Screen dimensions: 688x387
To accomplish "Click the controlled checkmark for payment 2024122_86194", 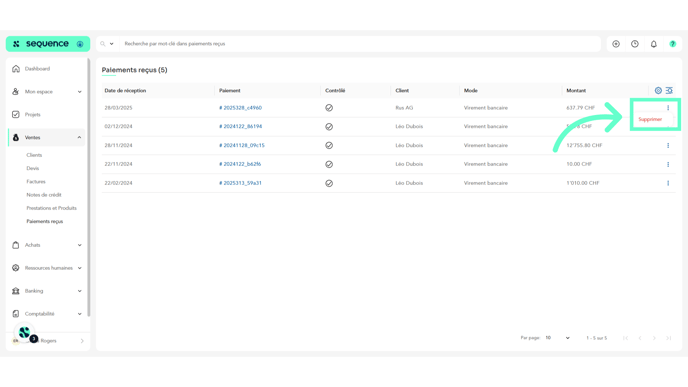I will pyautogui.click(x=329, y=126).
